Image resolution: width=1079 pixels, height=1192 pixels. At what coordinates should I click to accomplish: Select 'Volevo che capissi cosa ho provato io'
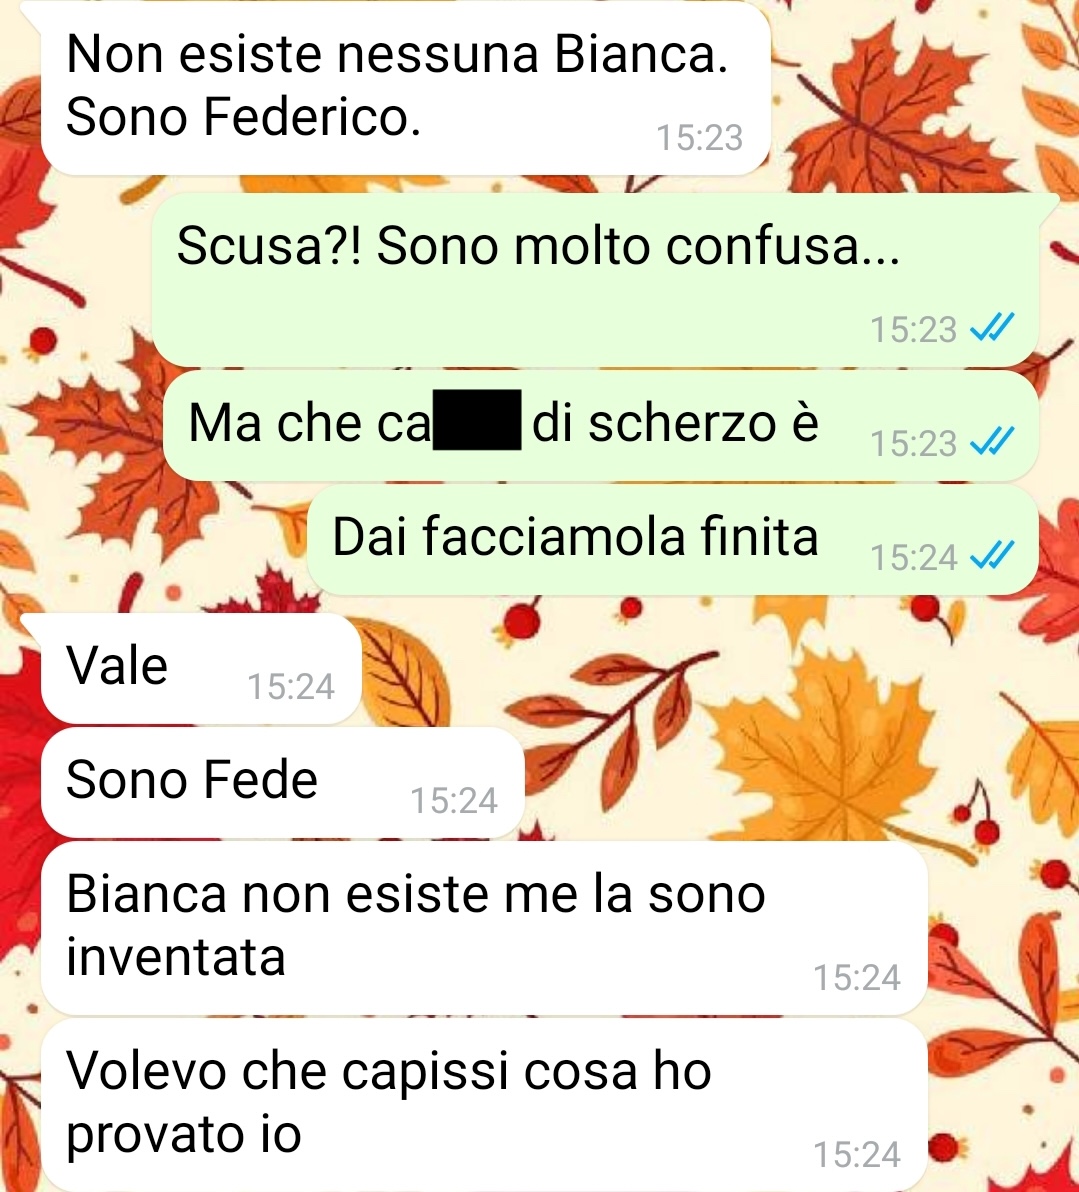[x=484, y=1105]
